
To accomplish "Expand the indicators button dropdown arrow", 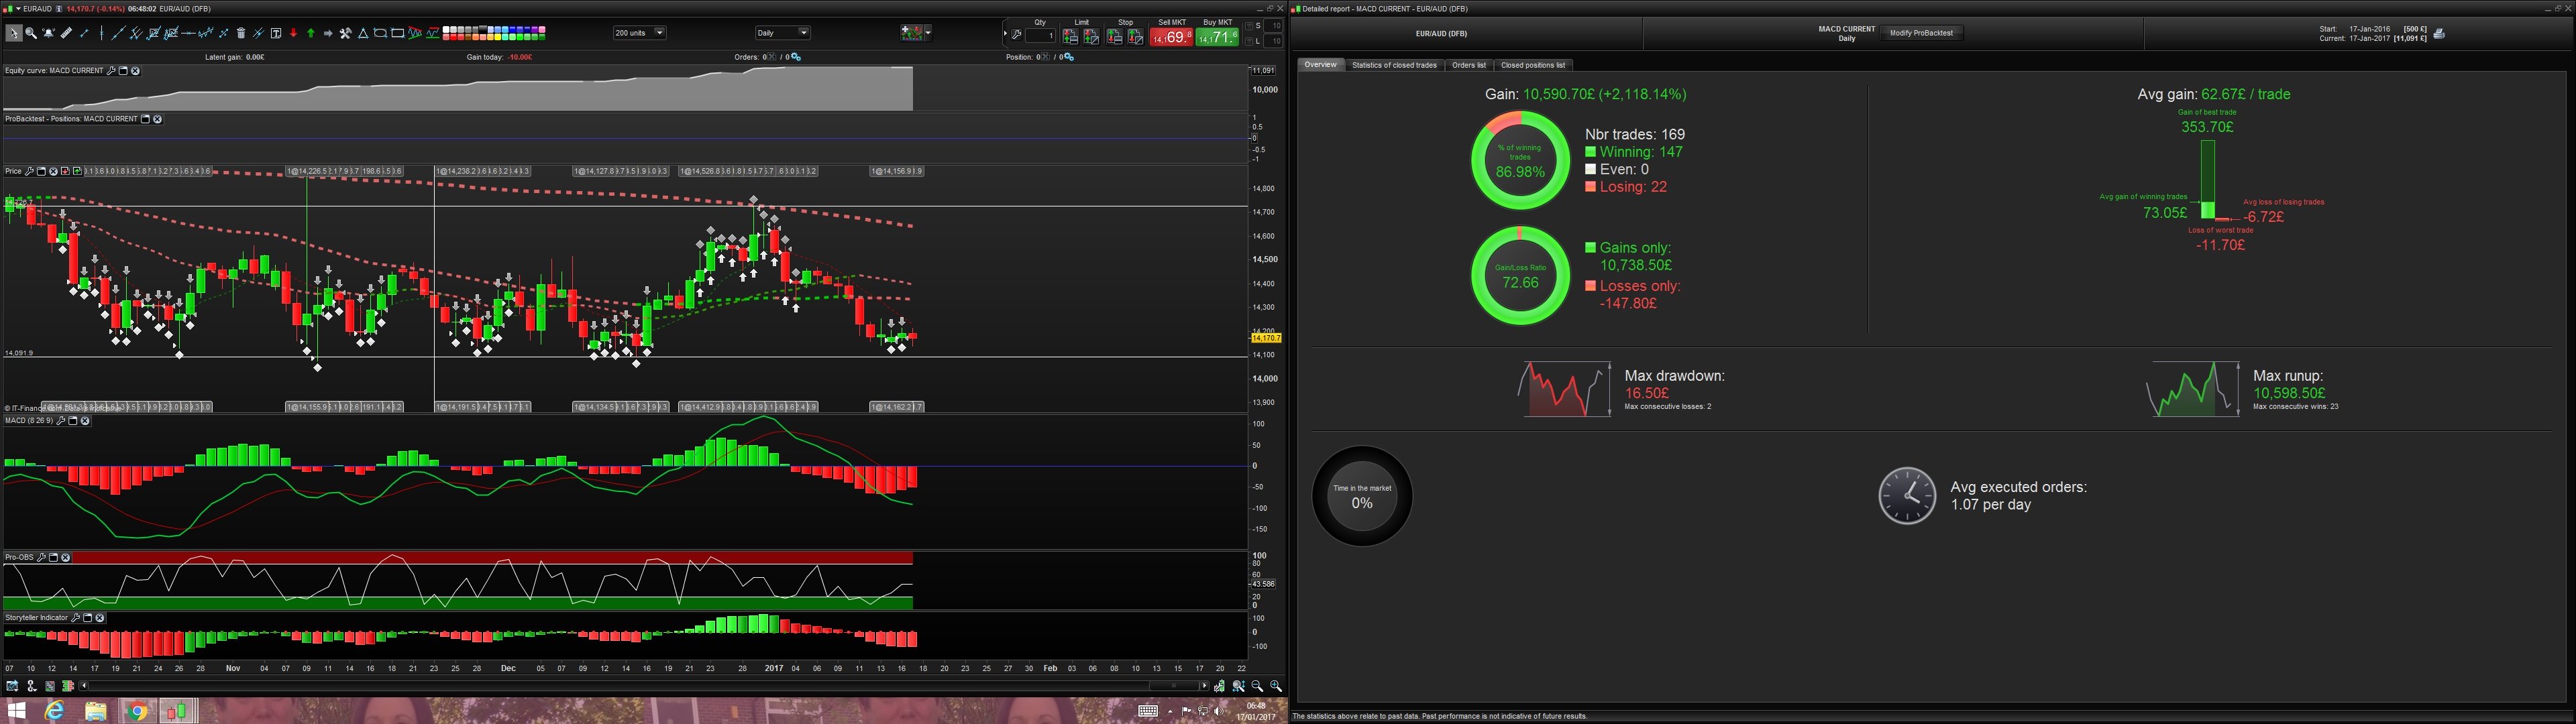I will tap(928, 33).
